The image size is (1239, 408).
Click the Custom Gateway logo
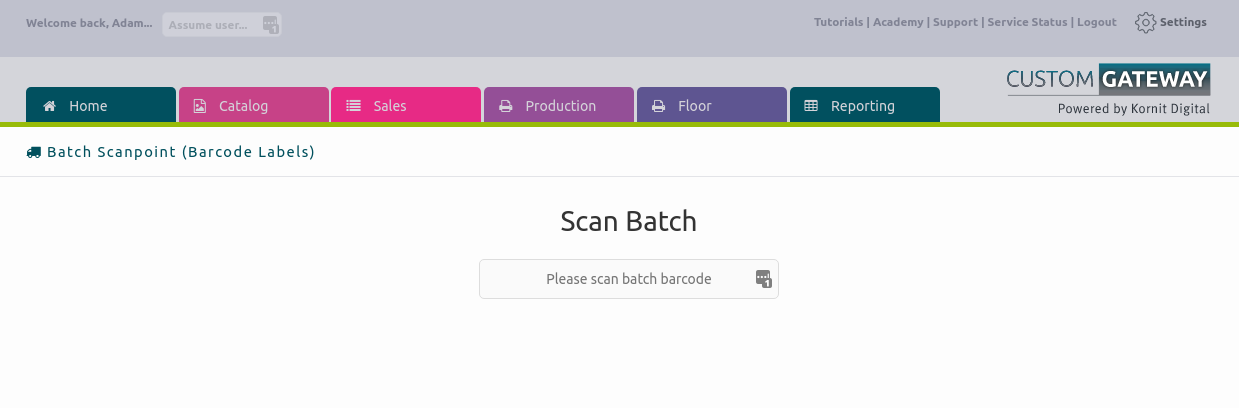[1108, 80]
